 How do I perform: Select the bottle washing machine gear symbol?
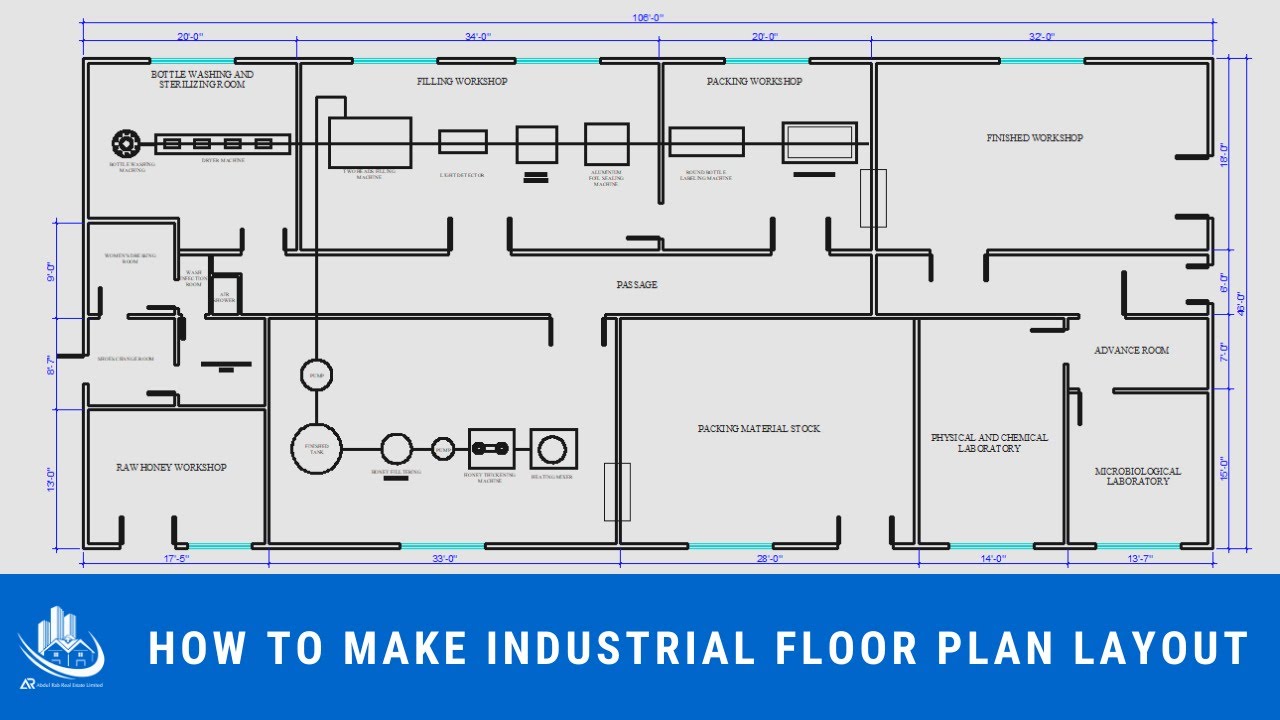coord(126,143)
